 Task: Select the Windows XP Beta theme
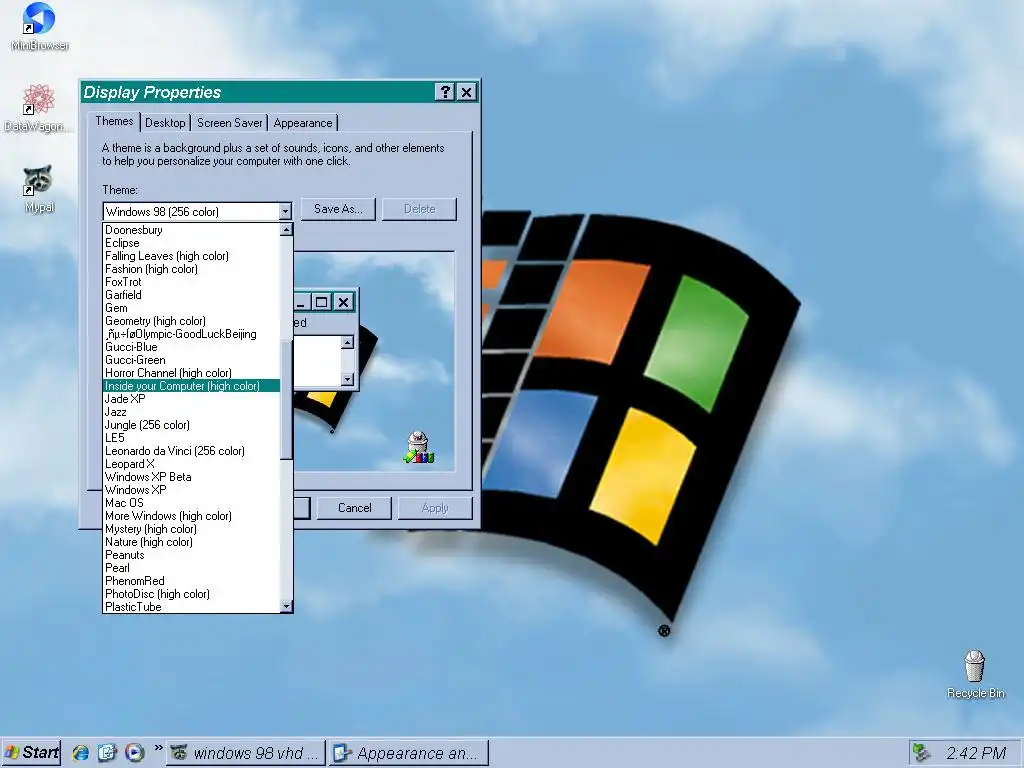(192, 477)
